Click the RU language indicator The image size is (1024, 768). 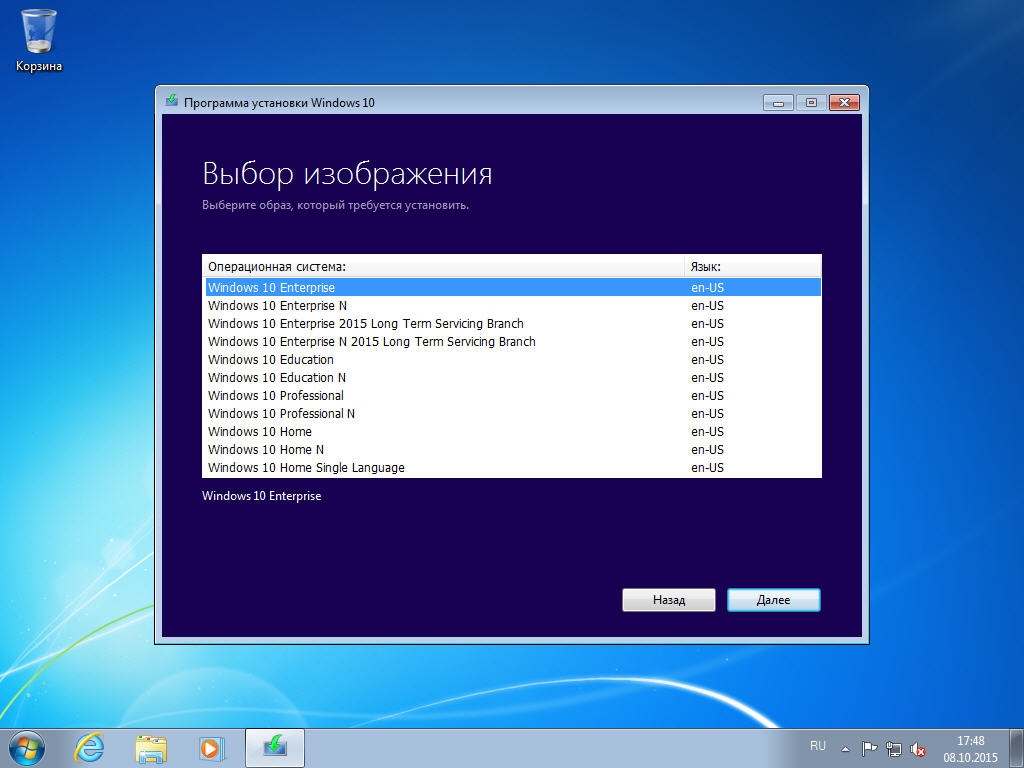coord(818,745)
